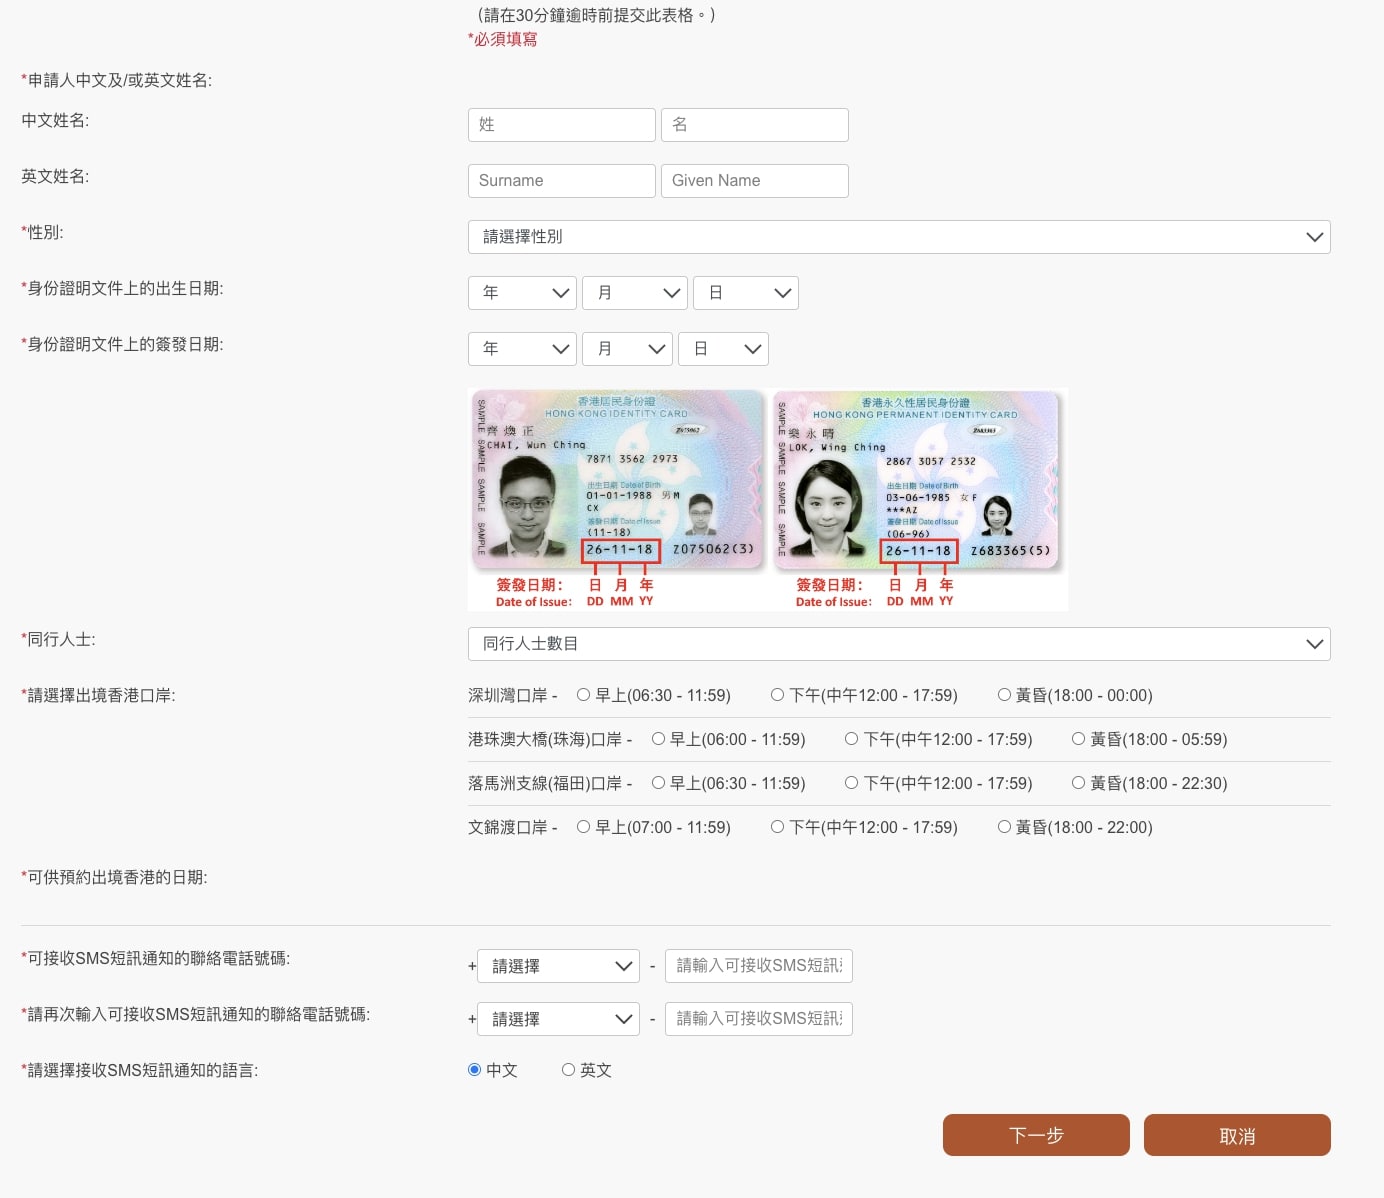Focus the Given Name text box

pyautogui.click(x=754, y=181)
